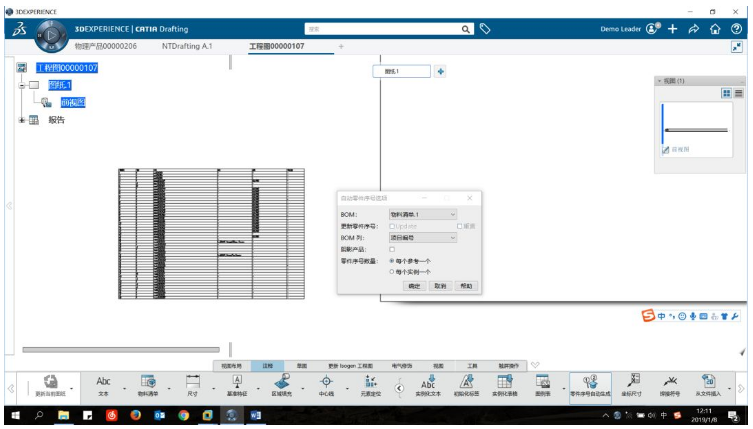
Task: Click the search input field
Action: point(383,29)
